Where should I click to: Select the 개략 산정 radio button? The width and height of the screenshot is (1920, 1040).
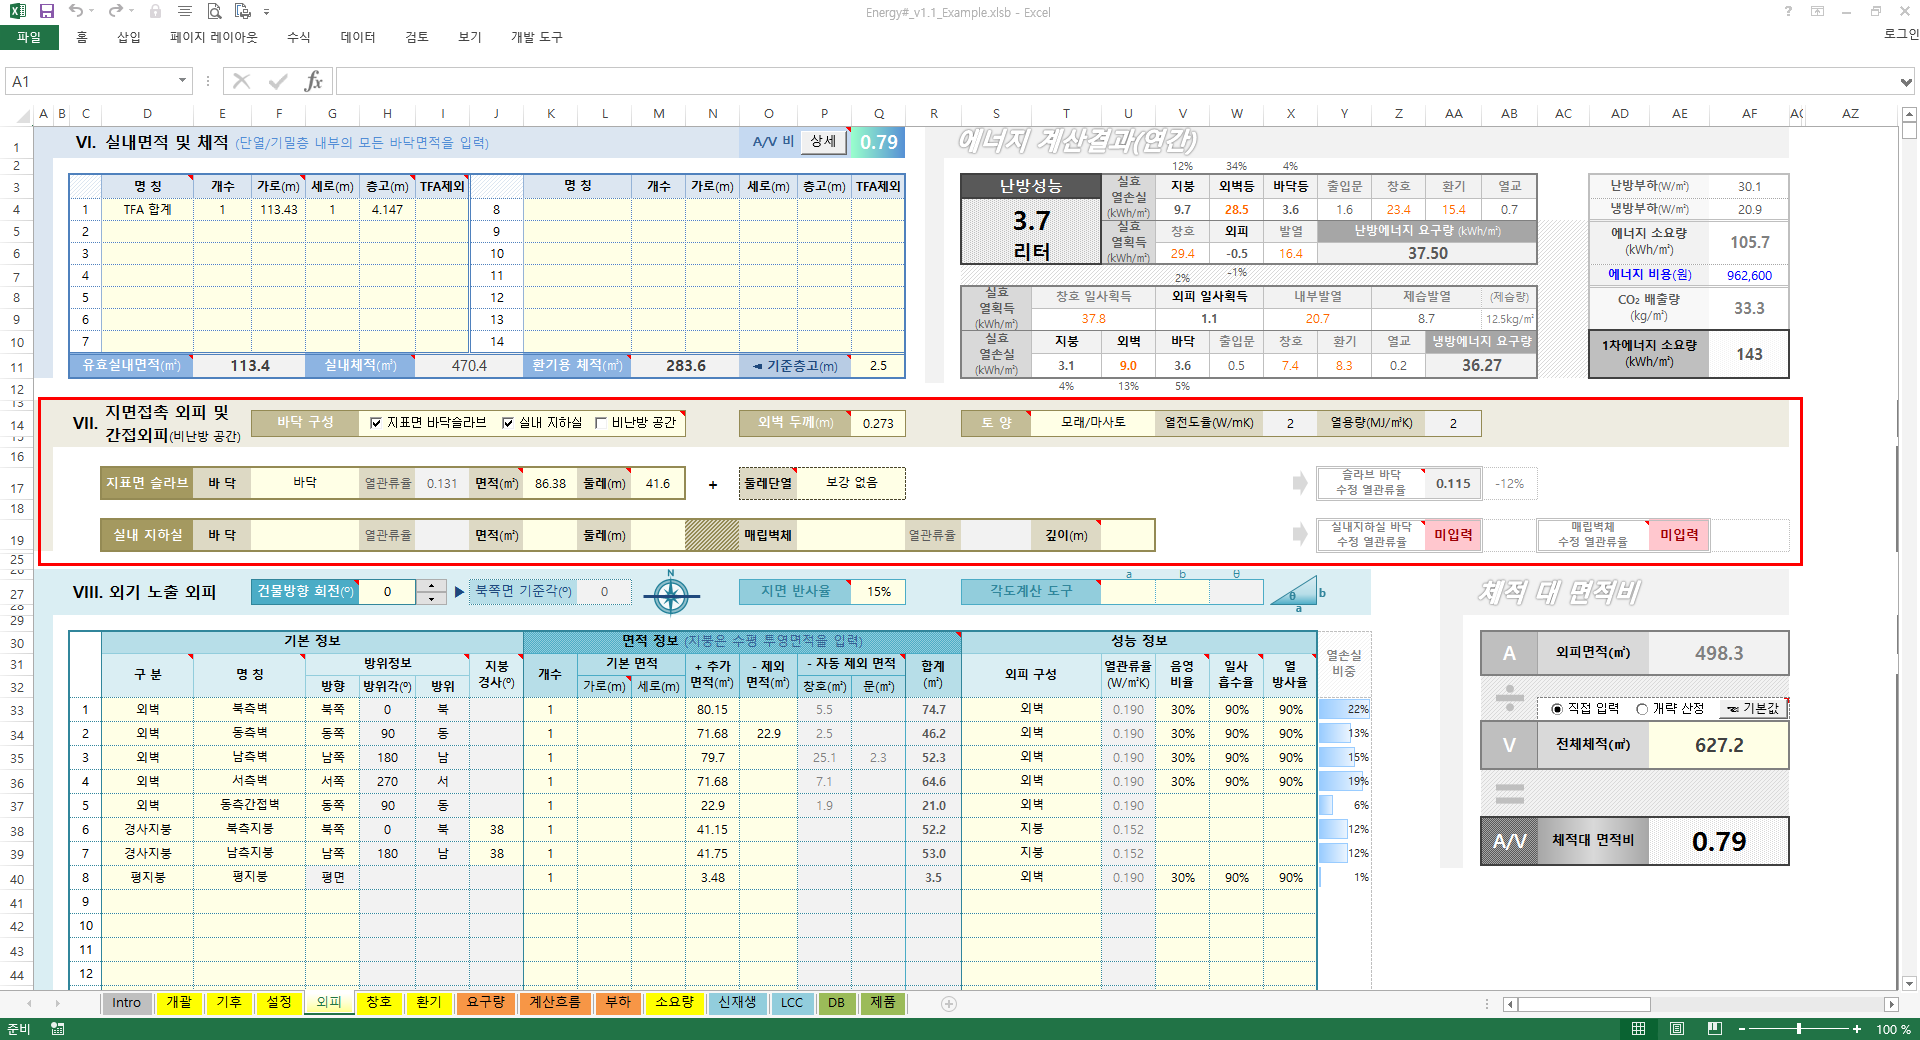point(1642,709)
